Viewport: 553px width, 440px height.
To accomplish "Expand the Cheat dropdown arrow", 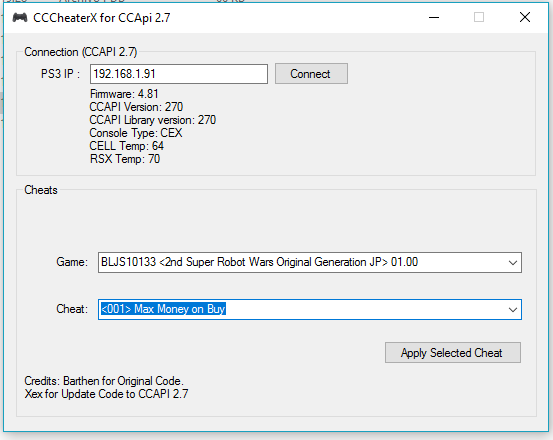I will point(512,310).
